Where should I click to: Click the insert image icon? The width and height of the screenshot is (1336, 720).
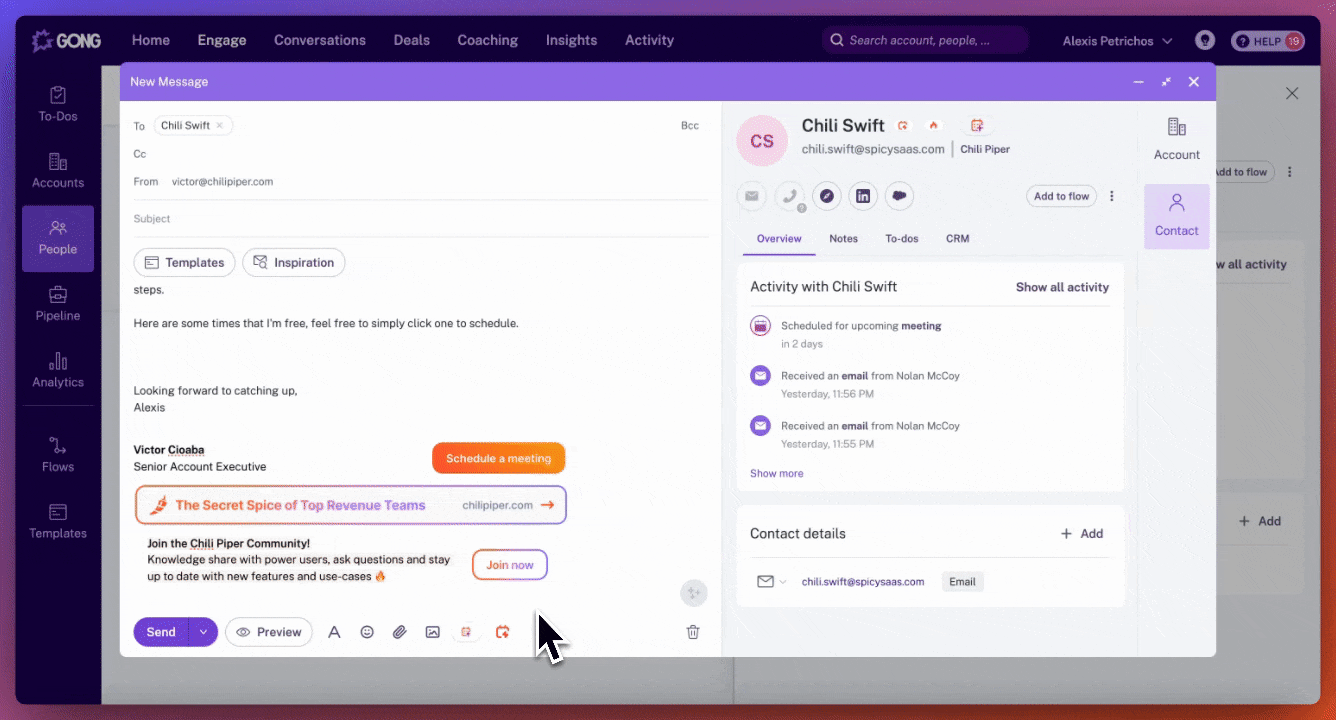432,632
